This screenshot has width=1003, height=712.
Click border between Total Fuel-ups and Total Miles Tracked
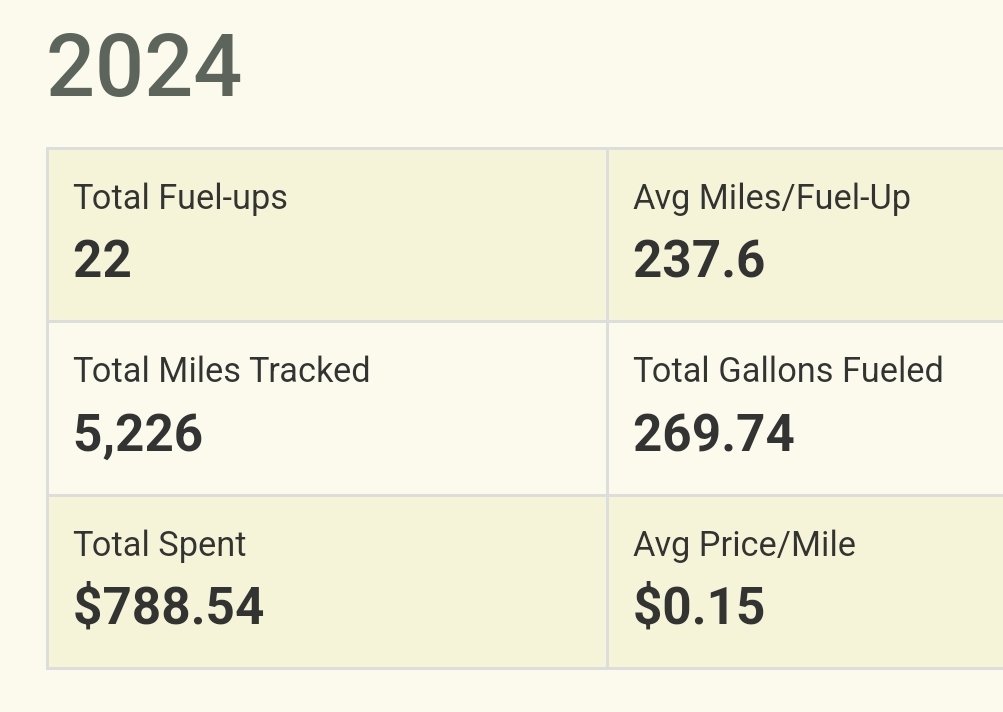coord(327,322)
